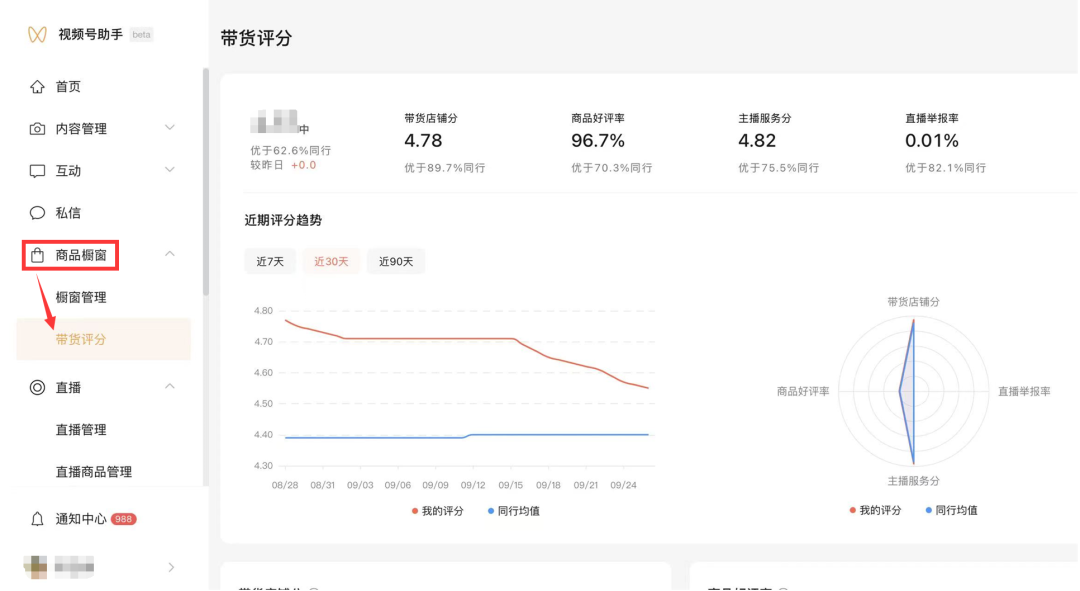The image size is (1080, 591).
Task: Open 橱窗管理 from the sidebar
Action: [84, 297]
